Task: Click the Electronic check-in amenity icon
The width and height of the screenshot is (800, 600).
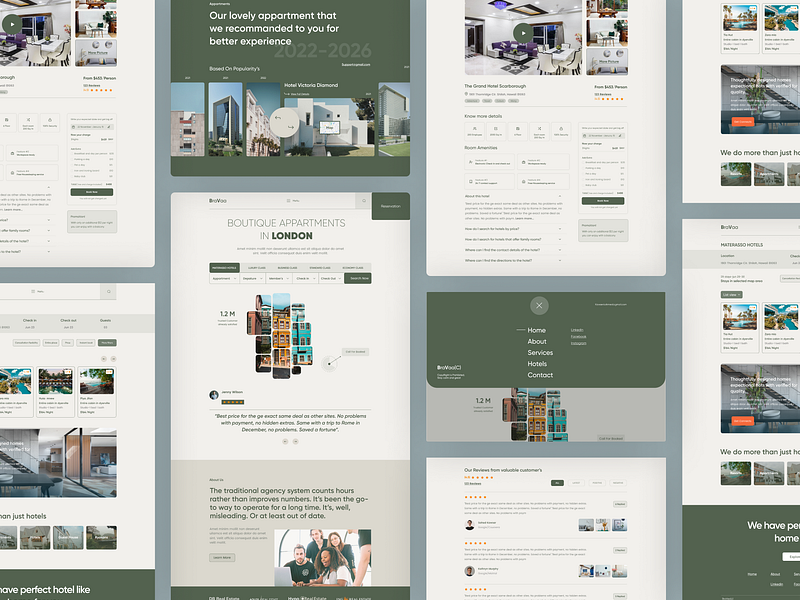Action: 470,162
